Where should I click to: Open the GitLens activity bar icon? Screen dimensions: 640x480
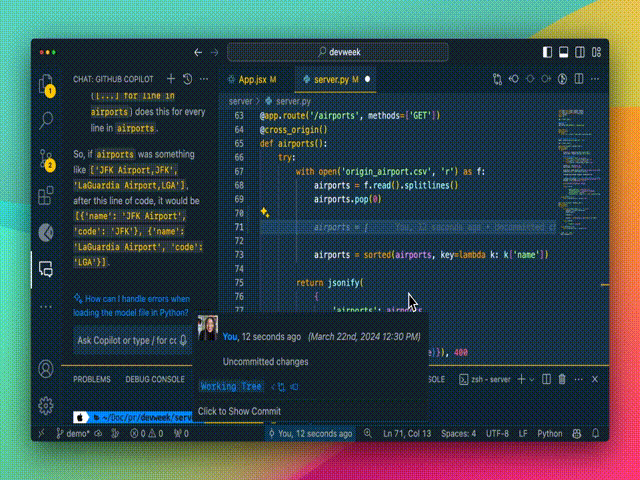pos(46,233)
